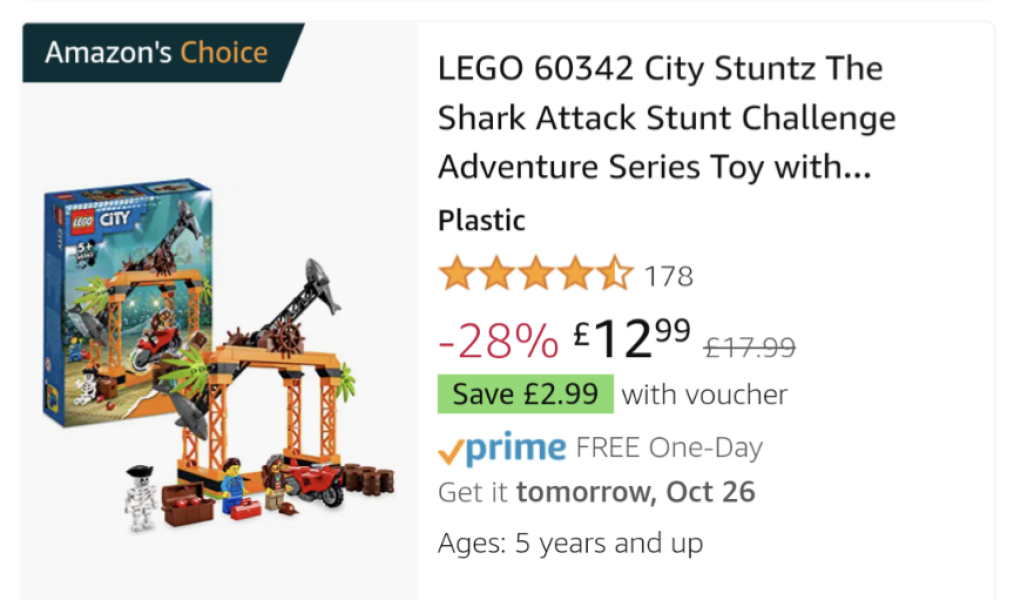Click the orange Prime checkmark icon
Image resolution: width=1014 pixels, height=600 pixels.
pos(452,452)
